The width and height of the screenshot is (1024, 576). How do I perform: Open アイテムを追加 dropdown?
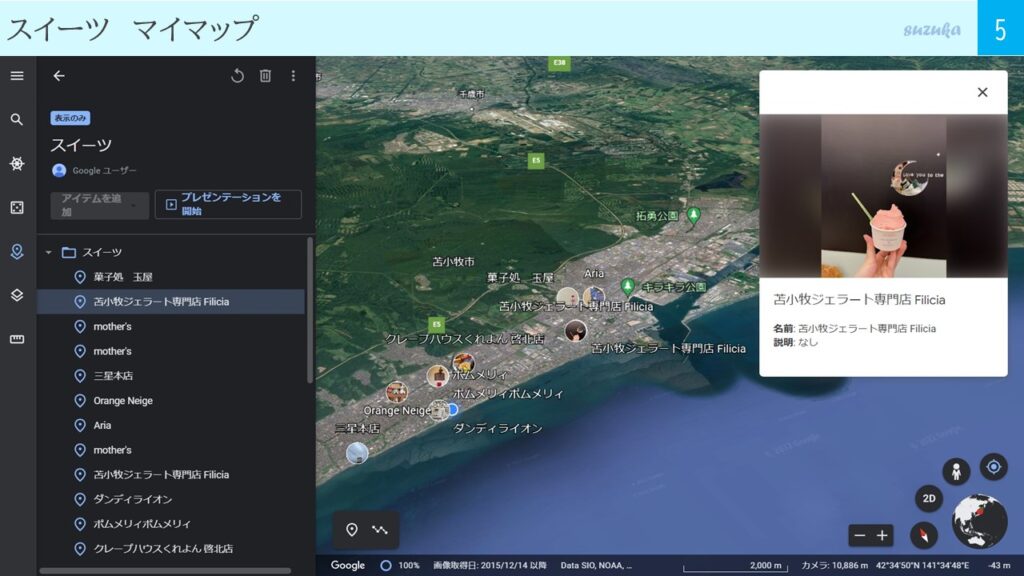point(99,205)
